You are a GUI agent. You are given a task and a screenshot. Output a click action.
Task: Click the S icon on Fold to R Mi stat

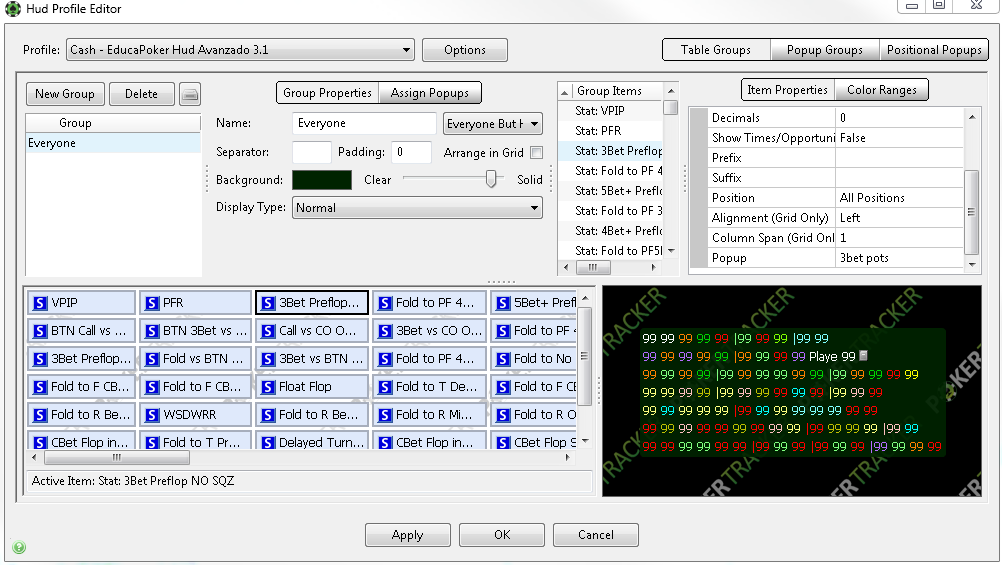[385, 415]
